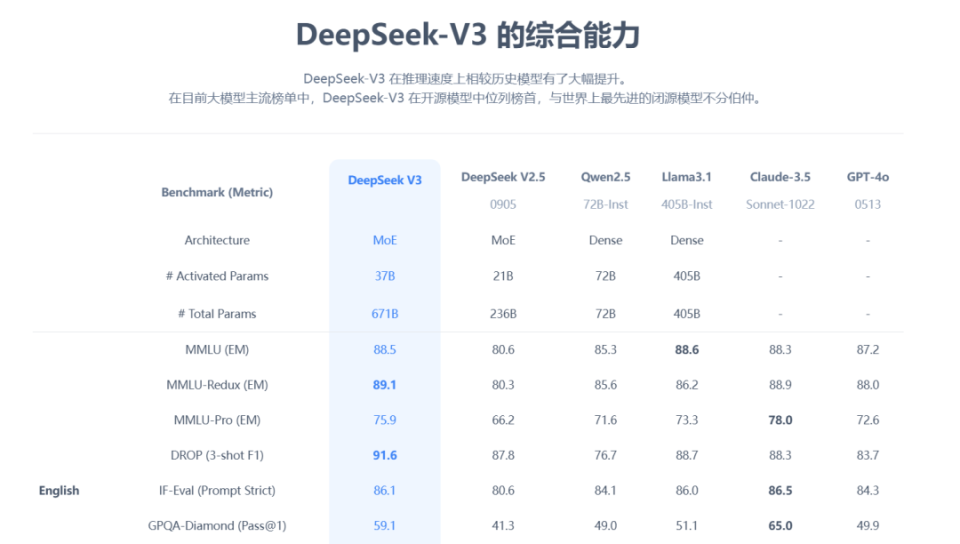Select the '88.0' MMLU-Redux score

[868, 385]
